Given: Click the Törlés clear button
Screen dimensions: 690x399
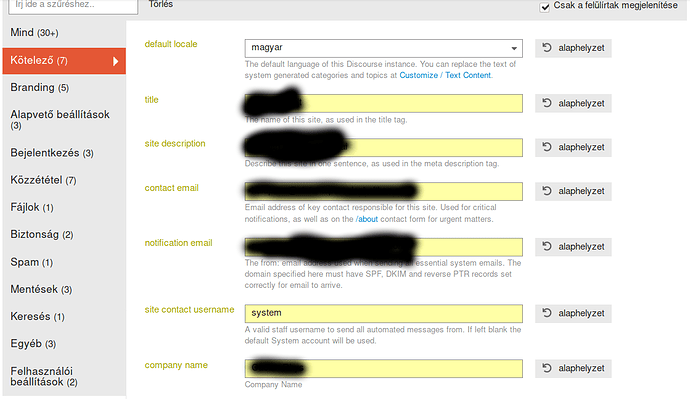Looking at the screenshot, I should [161, 4].
